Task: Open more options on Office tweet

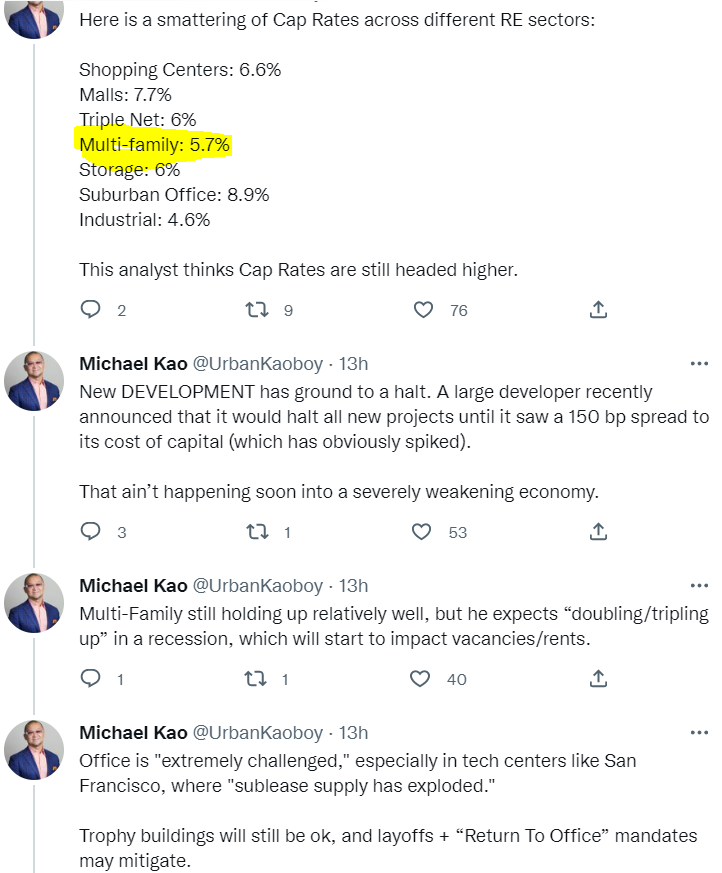Action: coord(699,733)
